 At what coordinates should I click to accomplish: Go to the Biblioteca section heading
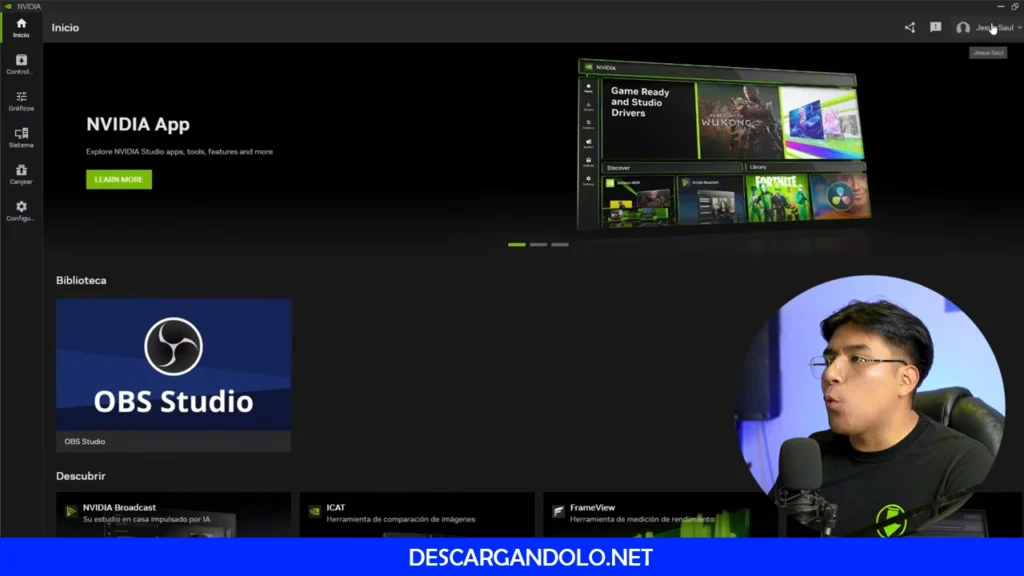pos(80,280)
